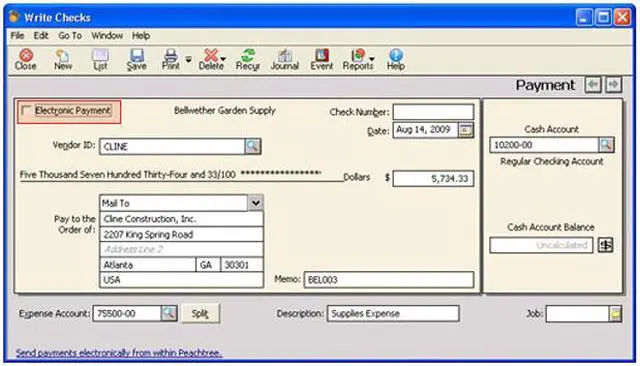Expand the Mail To dropdown
The width and height of the screenshot is (640, 366).
[256, 203]
